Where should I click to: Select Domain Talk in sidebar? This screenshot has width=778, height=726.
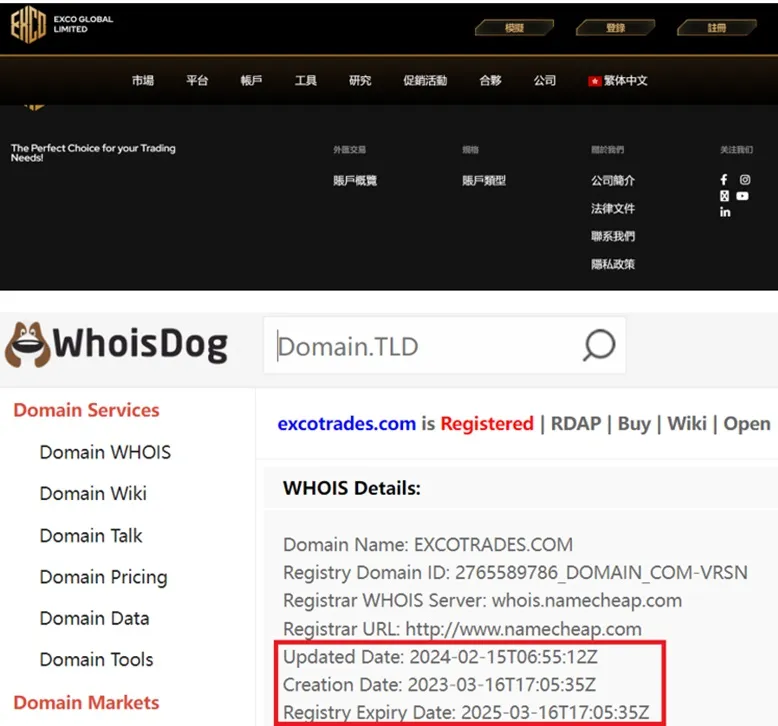(x=91, y=535)
